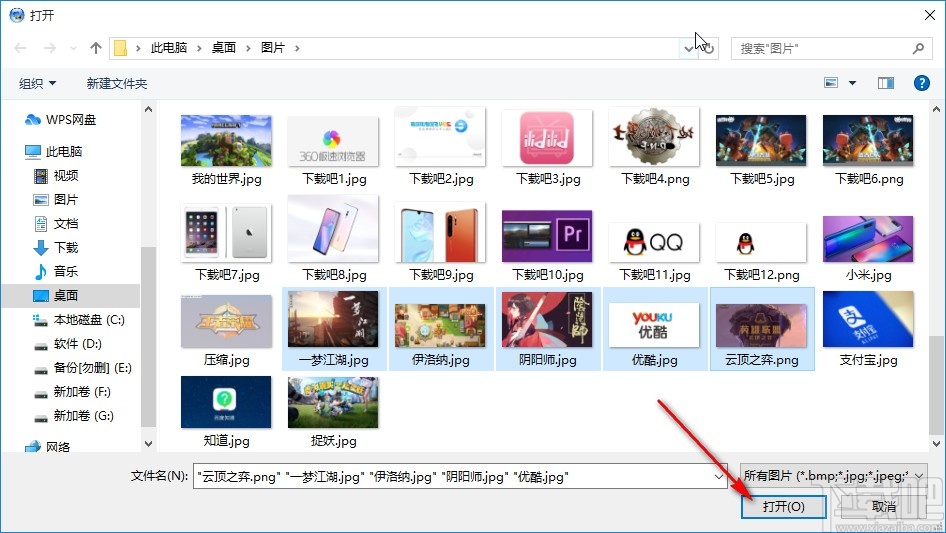Click the search magnifier icon
946x533 pixels.
pos(918,48)
